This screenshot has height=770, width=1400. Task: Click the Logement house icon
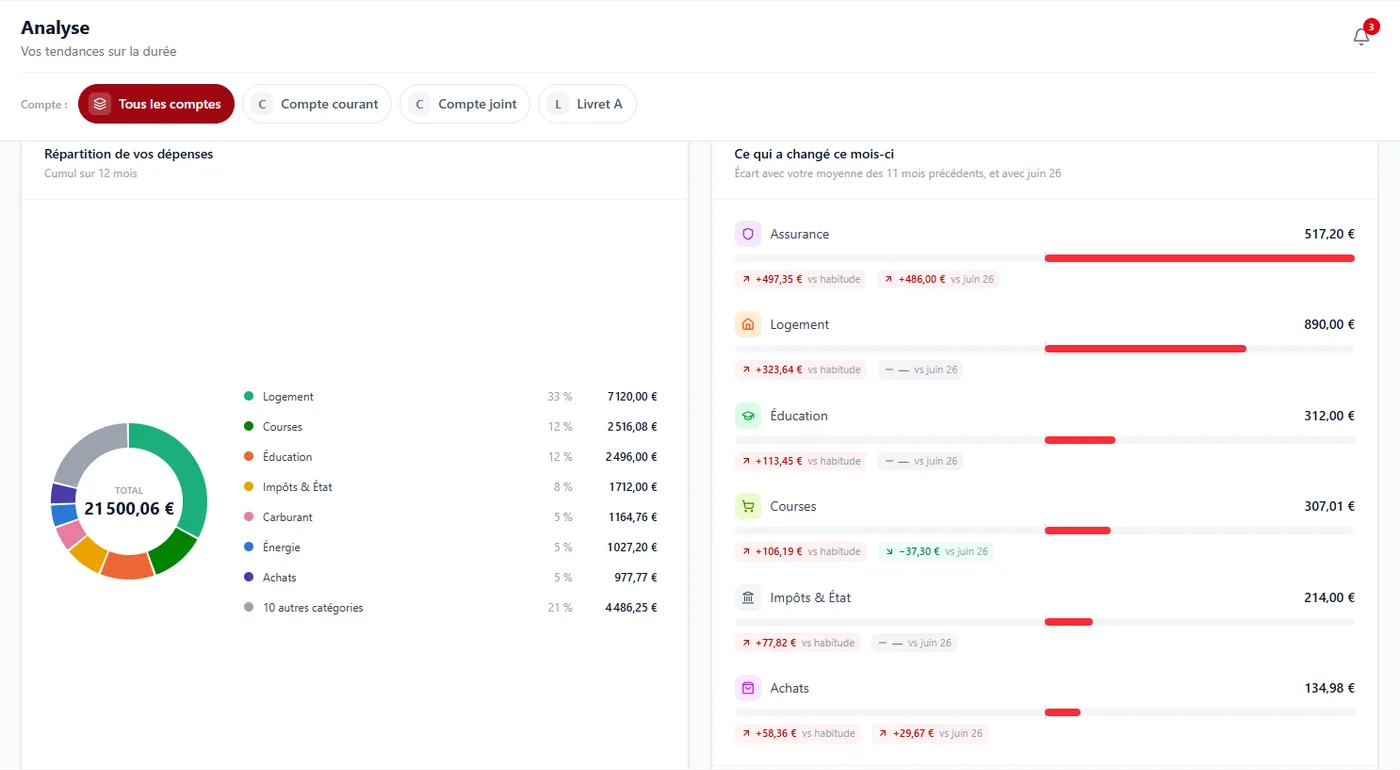[x=748, y=325]
